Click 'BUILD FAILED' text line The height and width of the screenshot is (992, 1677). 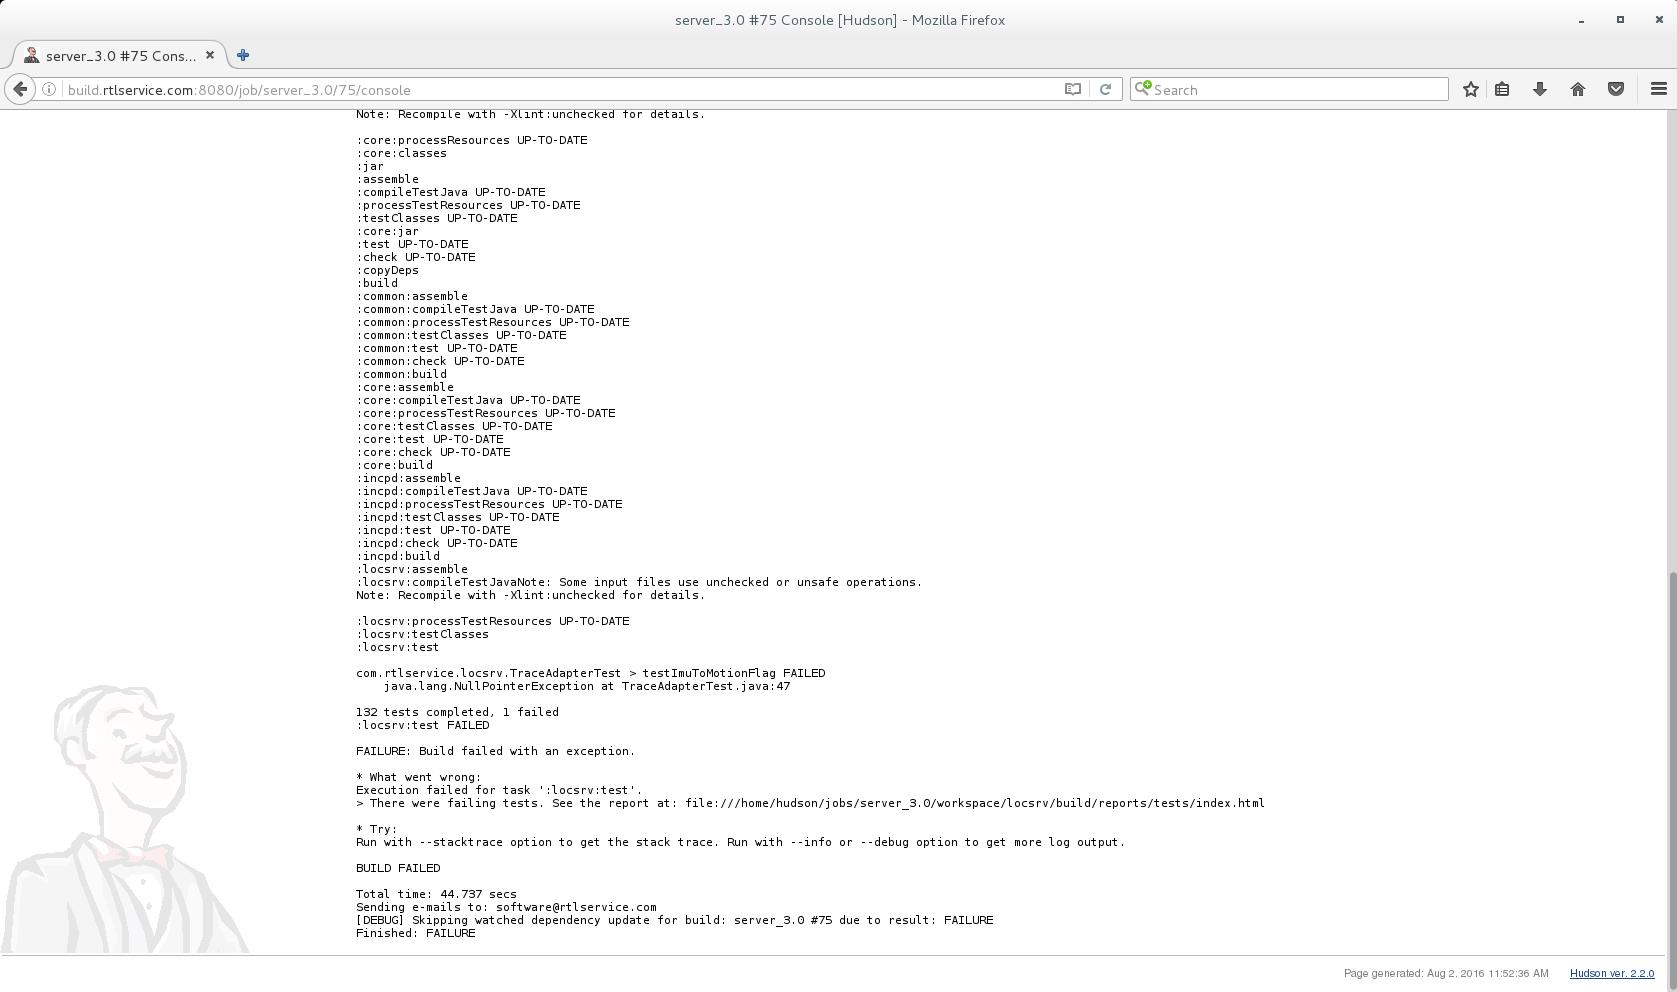[x=398, y=868]
